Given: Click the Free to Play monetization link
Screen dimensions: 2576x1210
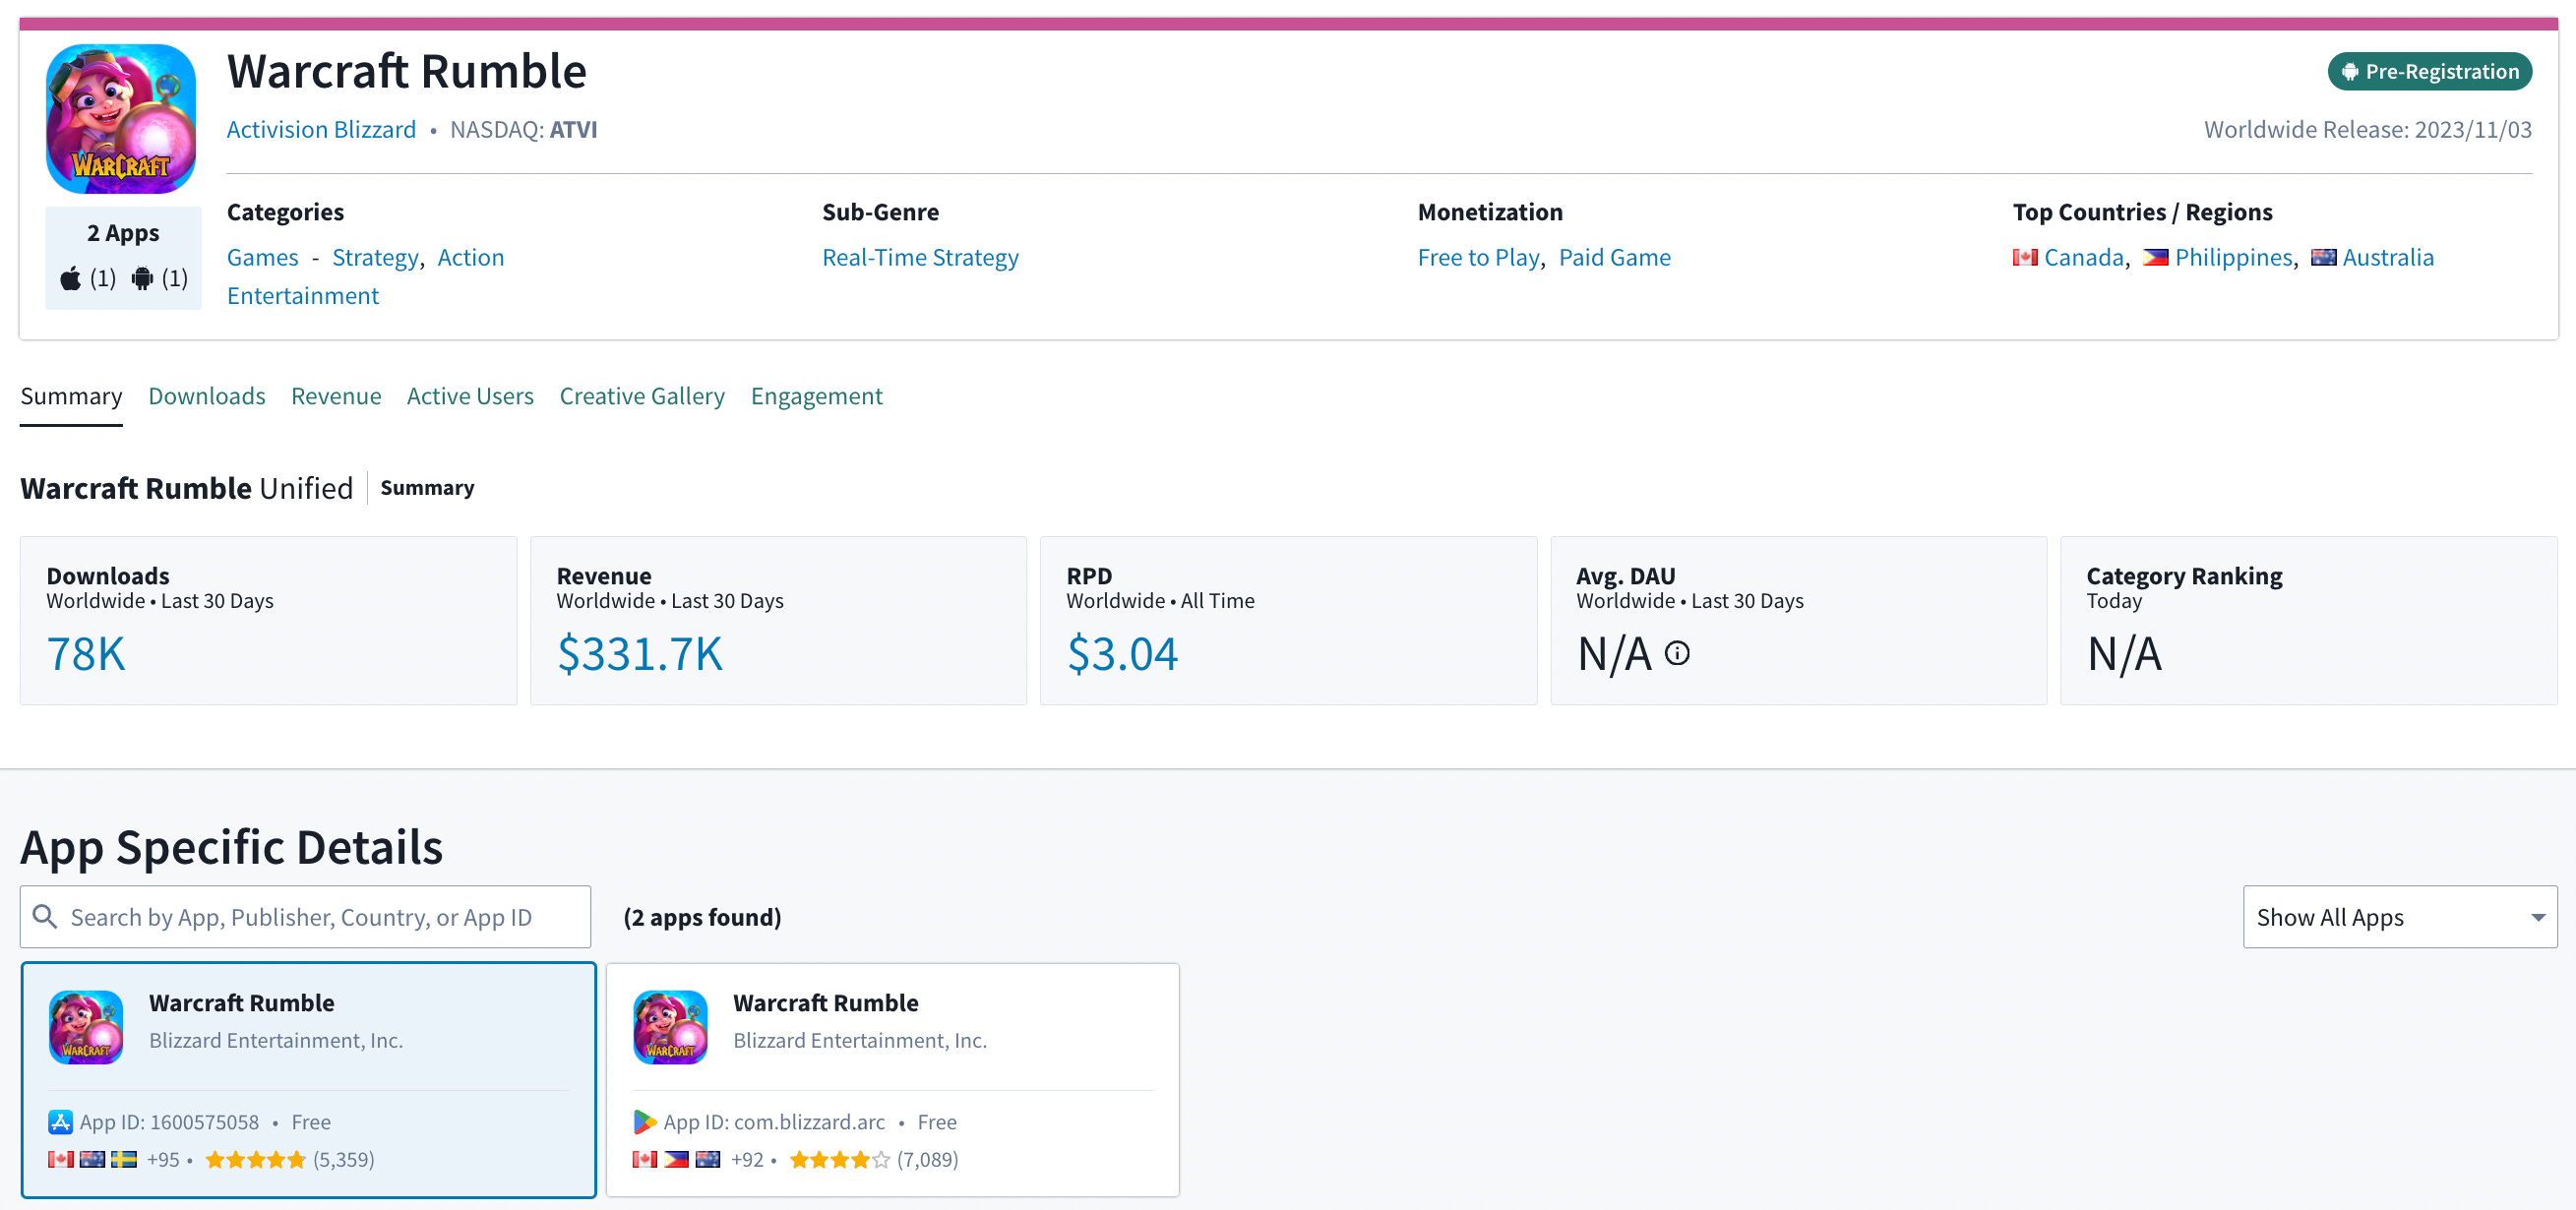Looking at the screenshot, I should (x=1478, y=257).
